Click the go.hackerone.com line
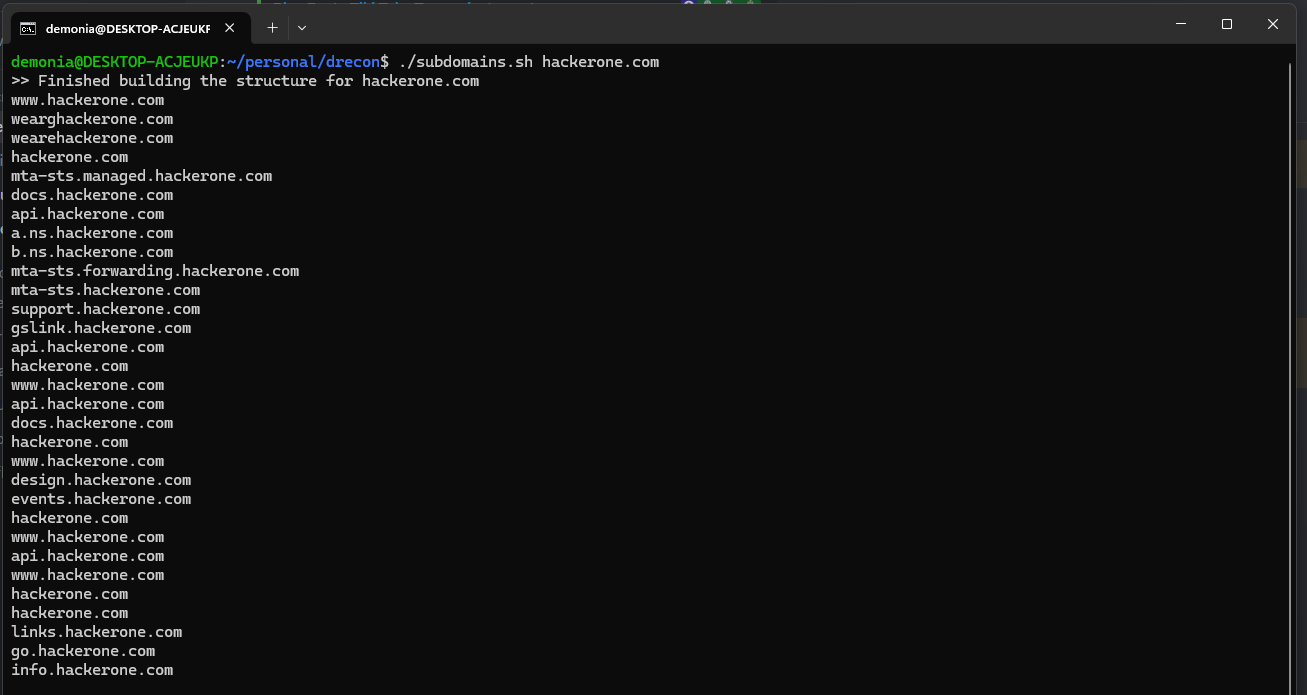The height and width of the screenshot is (695, 1307). coord(83,651)
